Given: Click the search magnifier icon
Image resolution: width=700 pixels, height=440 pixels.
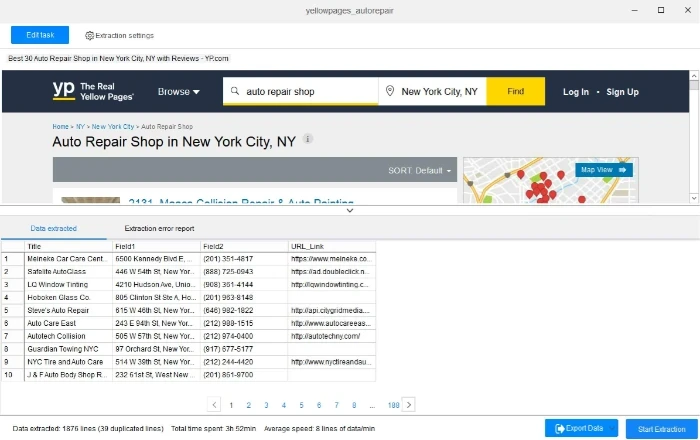Looking at the screenshot, I should click(234, 91).
